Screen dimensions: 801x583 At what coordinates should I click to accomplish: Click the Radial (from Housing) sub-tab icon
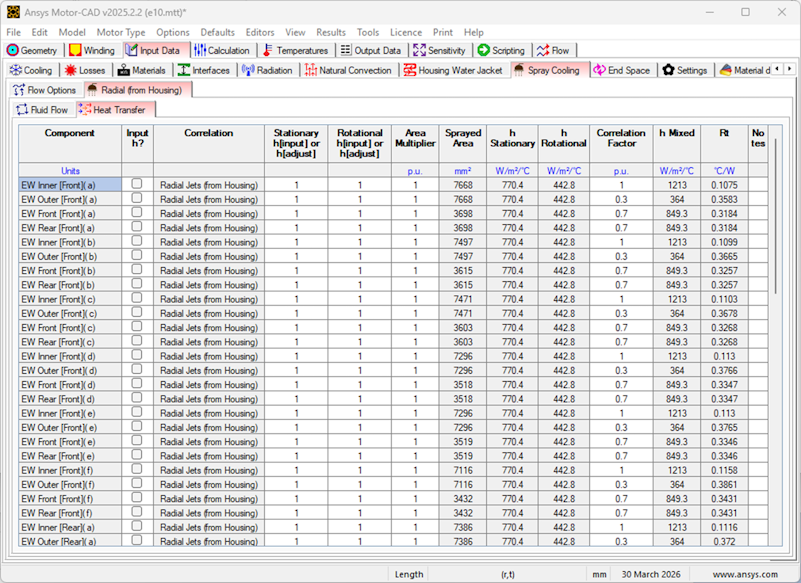tap(92, 90)
